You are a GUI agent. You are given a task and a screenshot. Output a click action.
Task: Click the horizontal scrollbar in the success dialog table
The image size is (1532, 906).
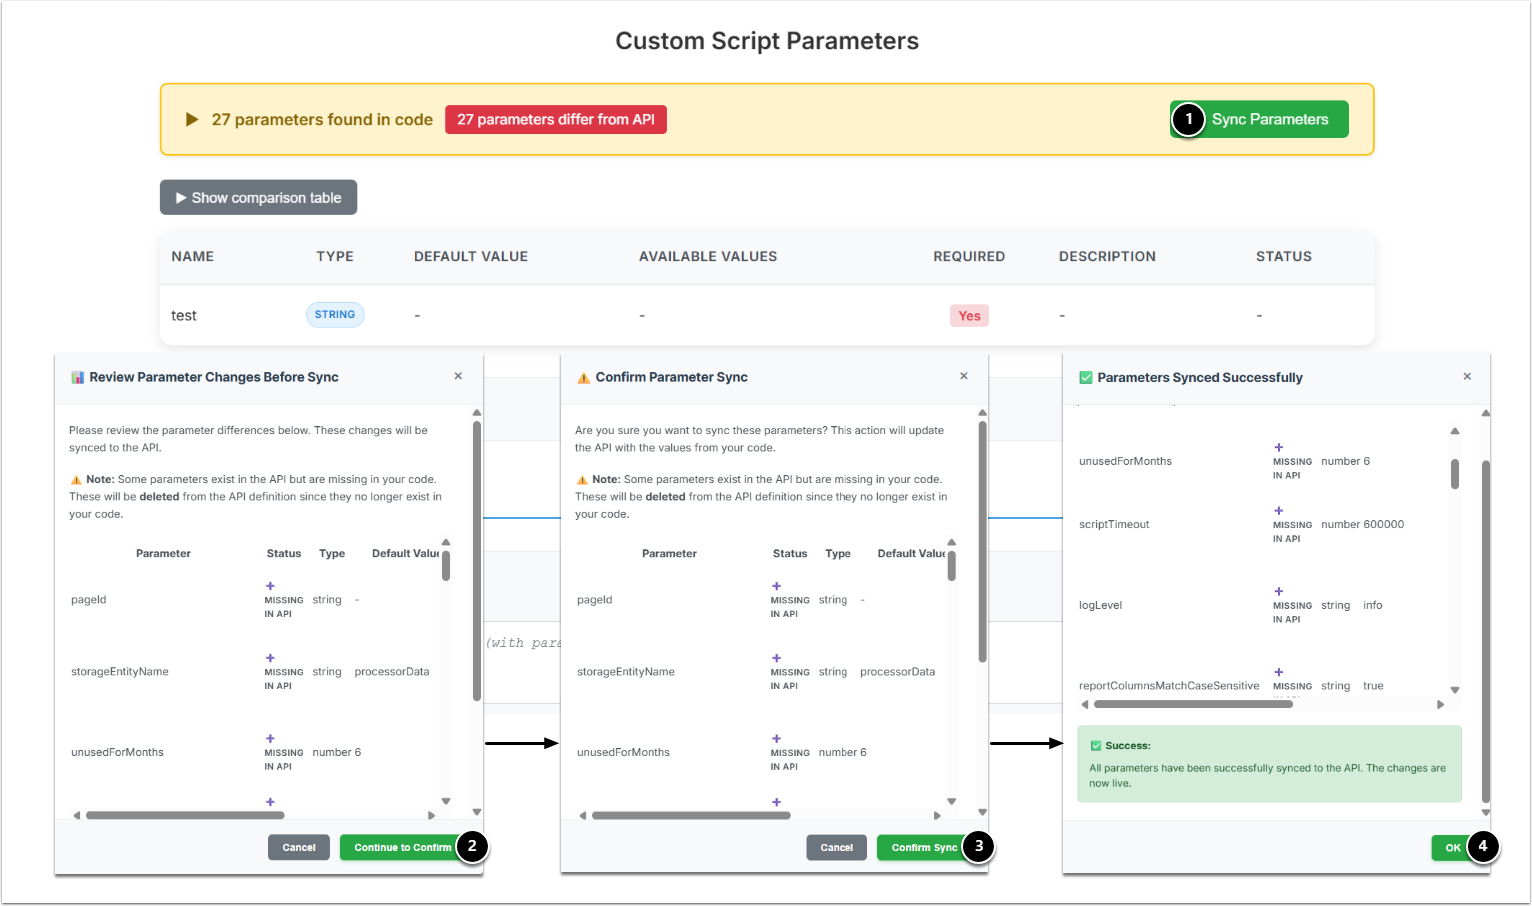pos(1192,704)
